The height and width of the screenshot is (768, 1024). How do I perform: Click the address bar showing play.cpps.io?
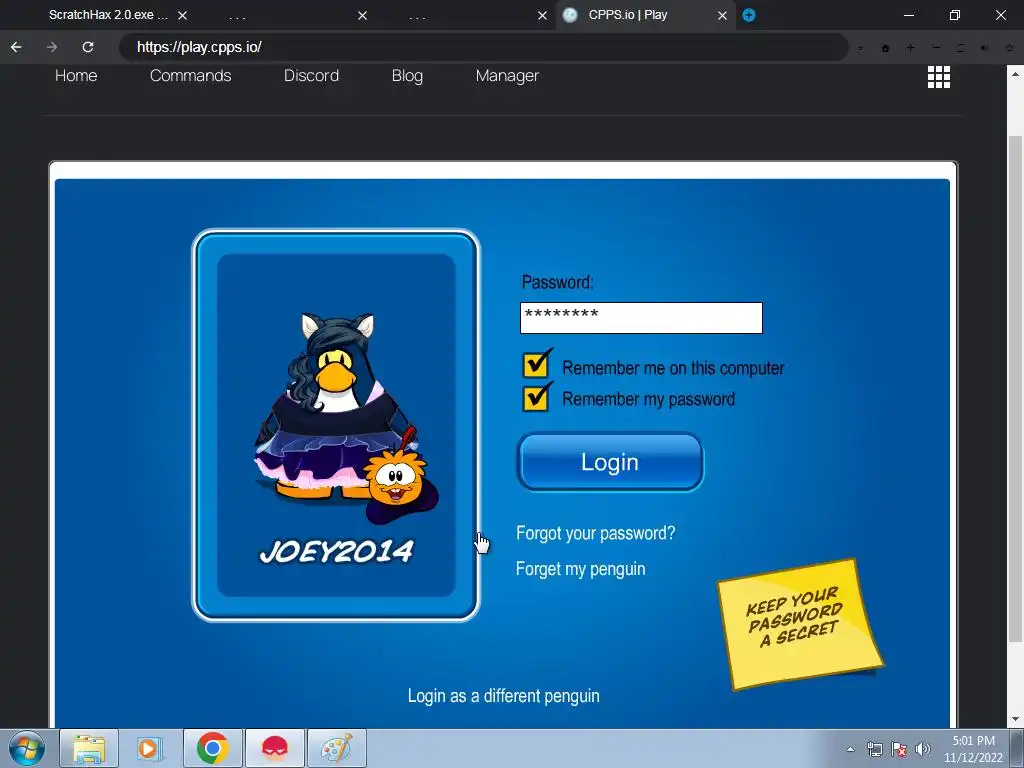pos(483,47)
